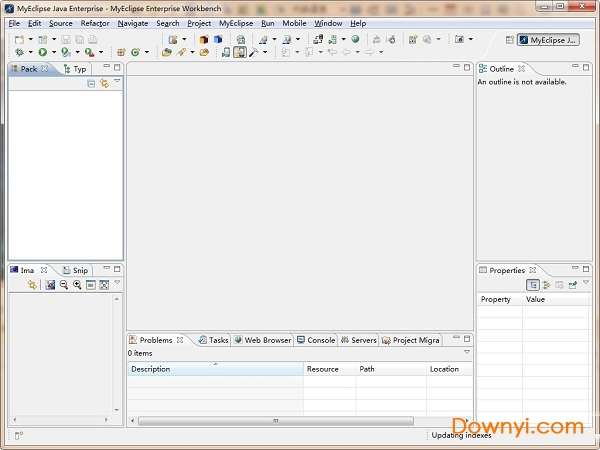600x450 pixels.
Task: Toggle Link with Editor in Package Explorer
Action: (104, 83)
